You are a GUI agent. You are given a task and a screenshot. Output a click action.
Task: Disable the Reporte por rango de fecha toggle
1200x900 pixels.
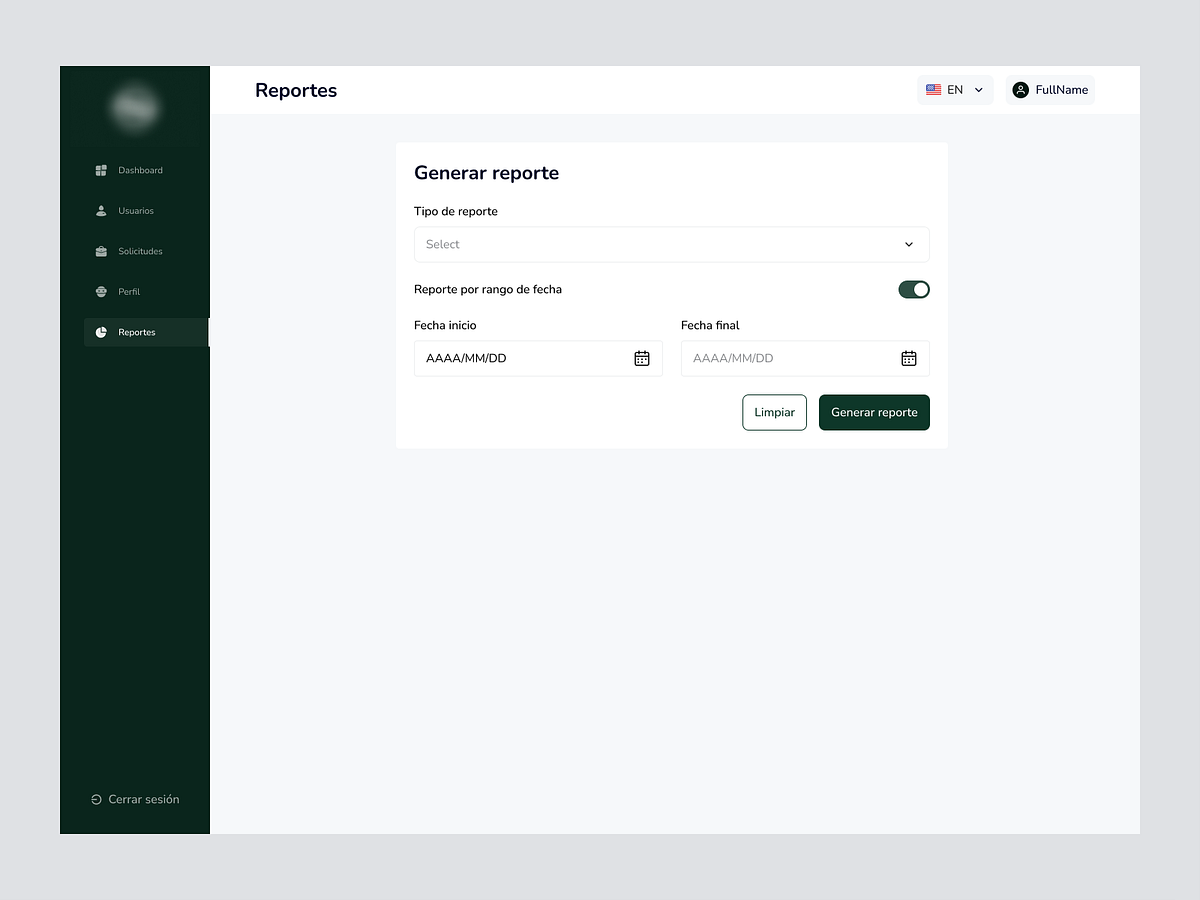(913, 289)
